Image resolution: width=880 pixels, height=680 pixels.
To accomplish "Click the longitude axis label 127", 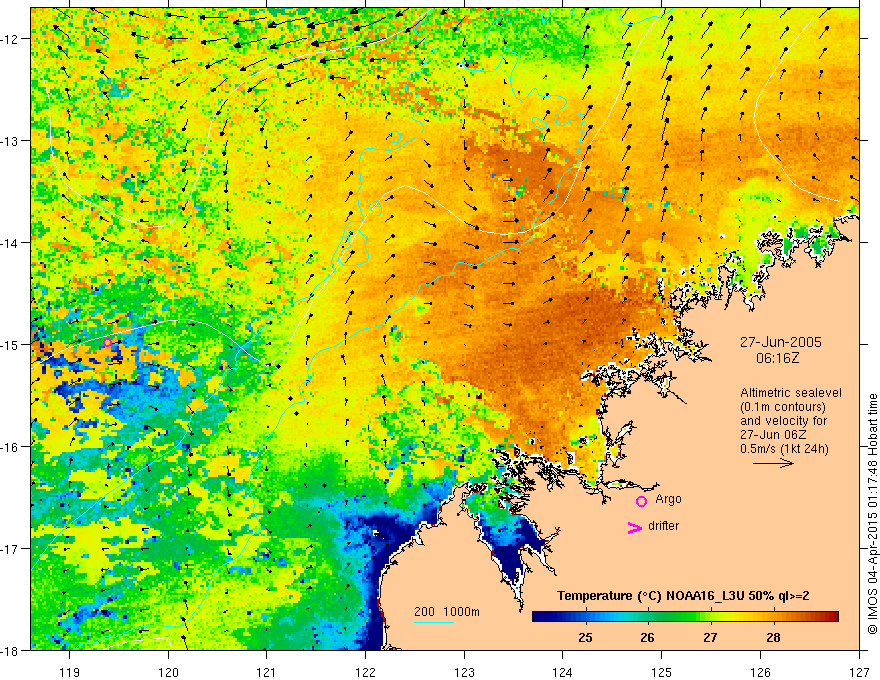I will [x=859, y=672].
